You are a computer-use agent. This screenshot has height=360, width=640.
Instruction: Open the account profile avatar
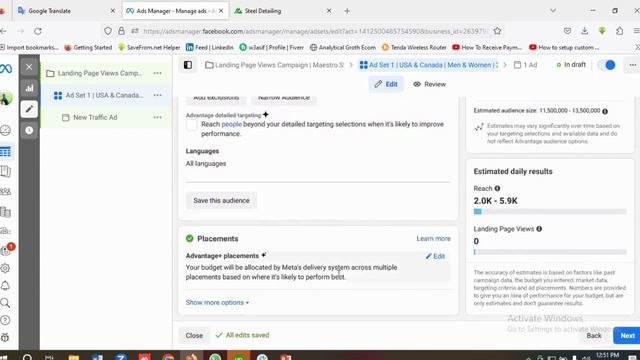point(6,98)
